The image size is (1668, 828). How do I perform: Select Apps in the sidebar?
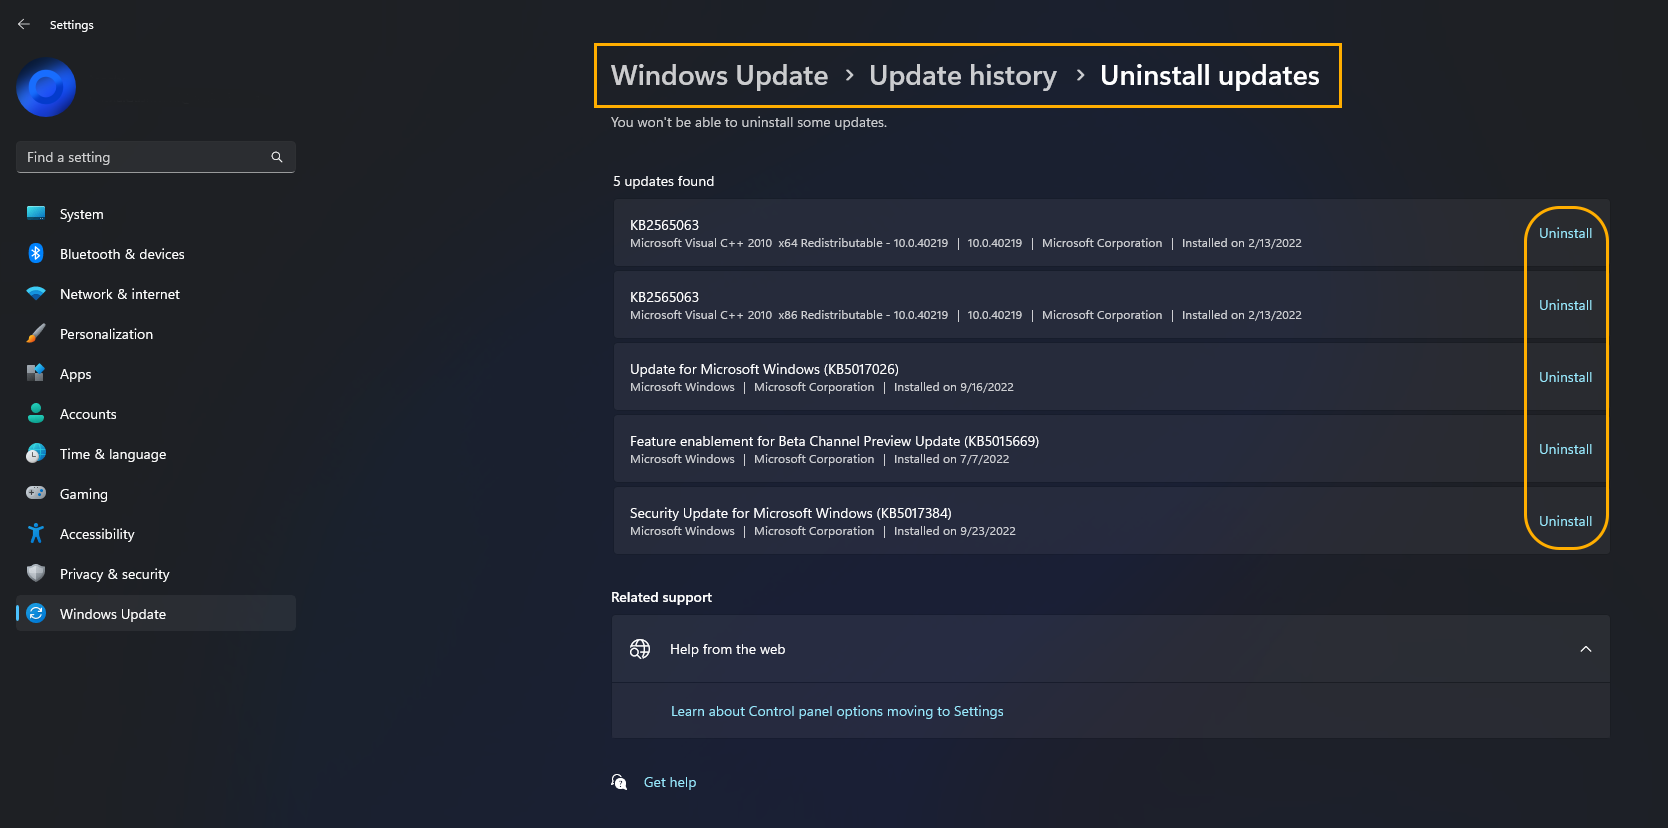[156, 374]
